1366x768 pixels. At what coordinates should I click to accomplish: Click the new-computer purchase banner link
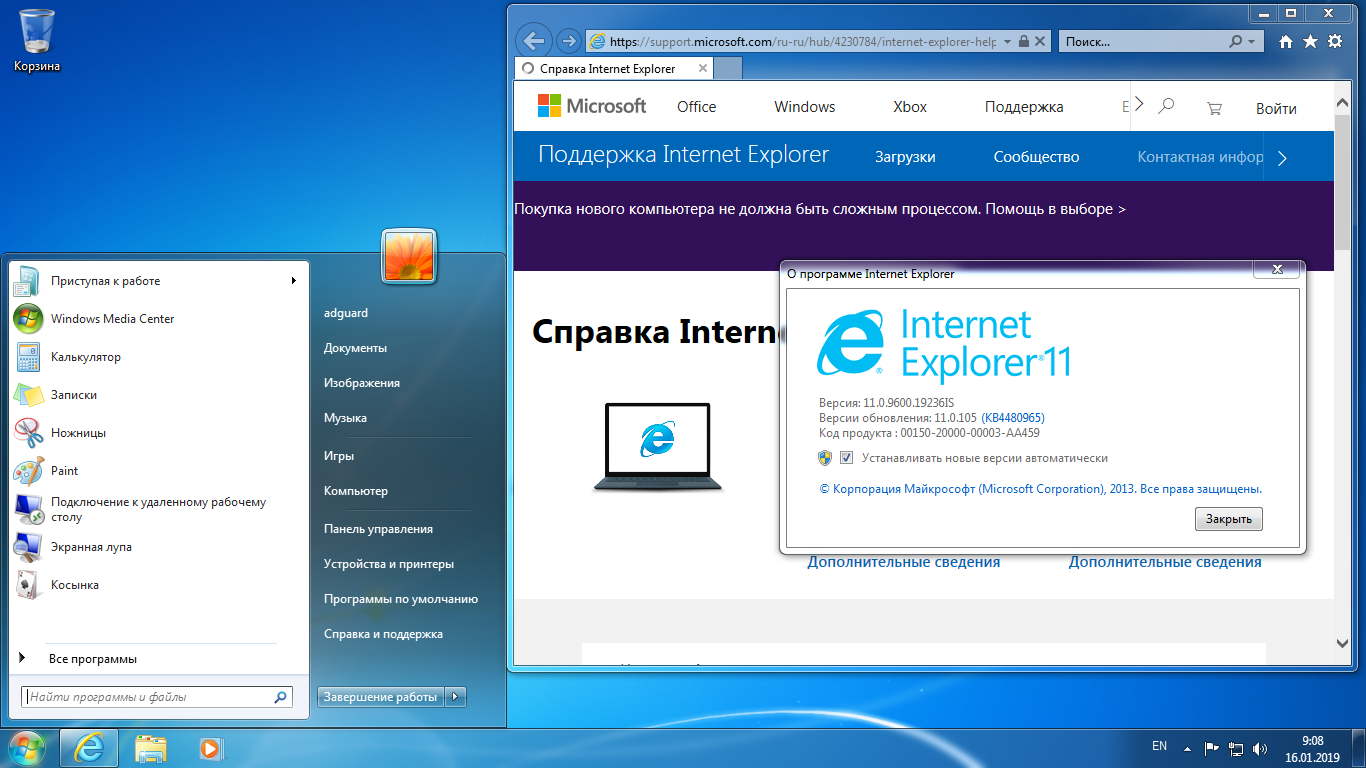pos(820,209)
